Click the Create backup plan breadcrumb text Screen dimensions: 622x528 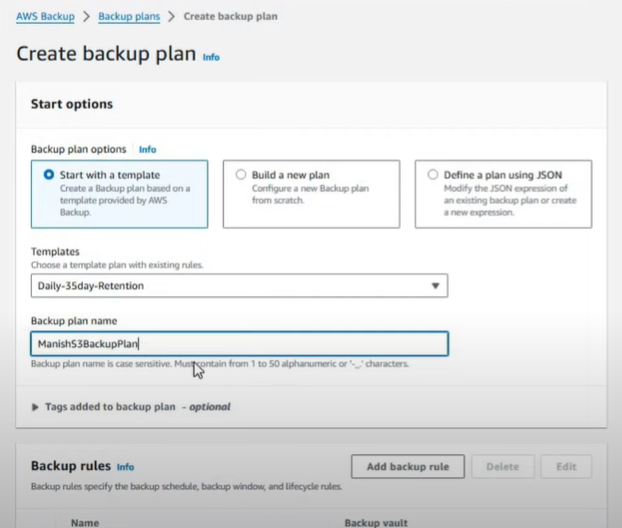tap(230, 17)
